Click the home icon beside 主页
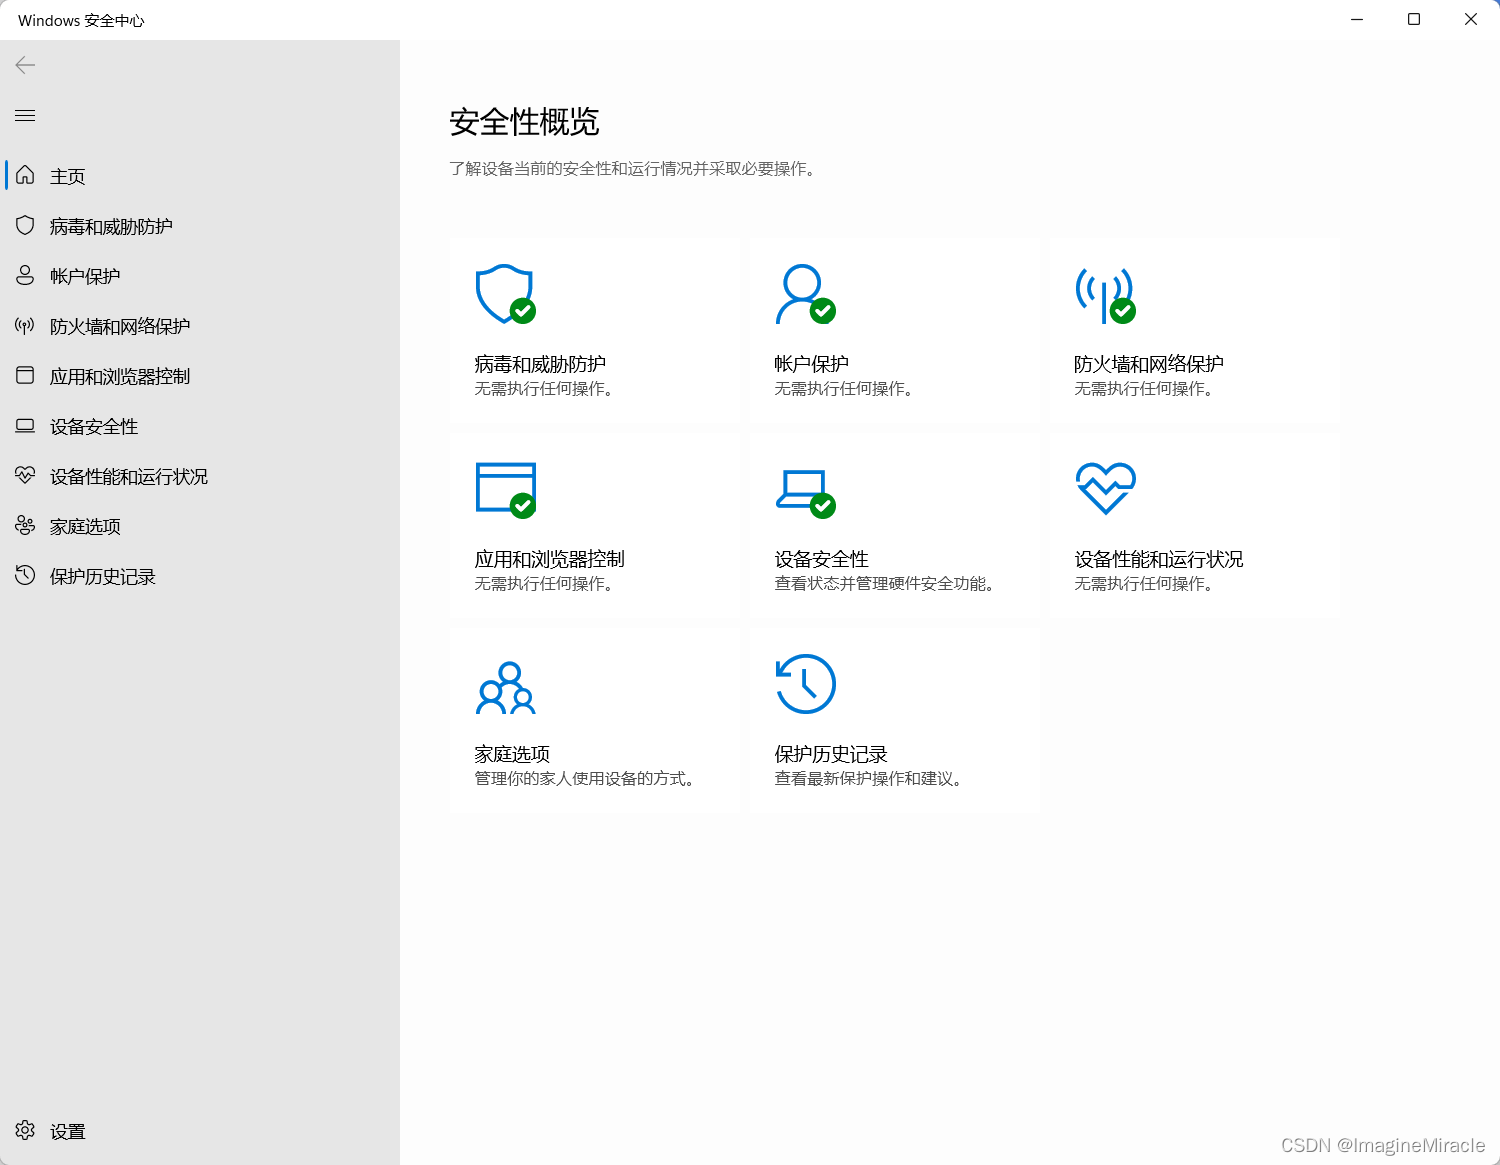 click(25, 175)
